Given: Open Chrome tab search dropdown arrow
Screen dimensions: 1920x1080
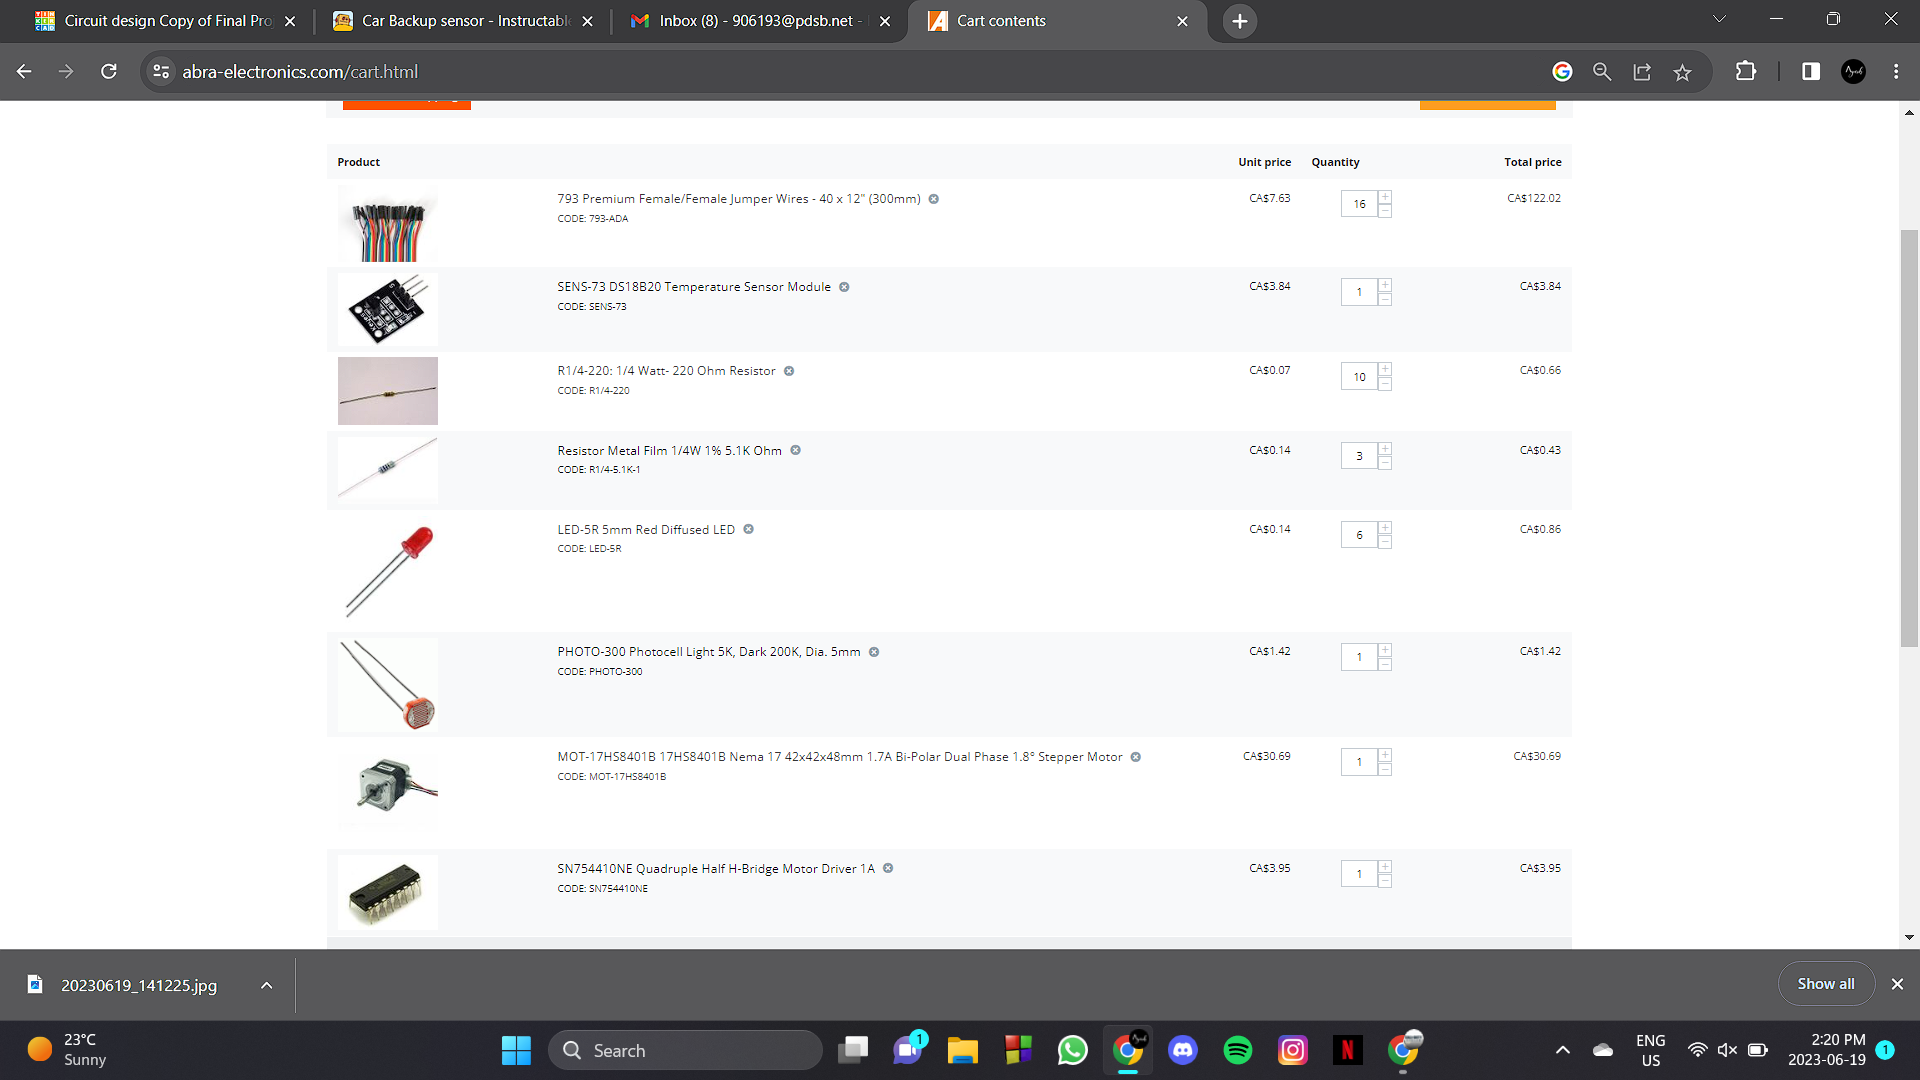Looking at the screenshot, I should point(1719,20).
